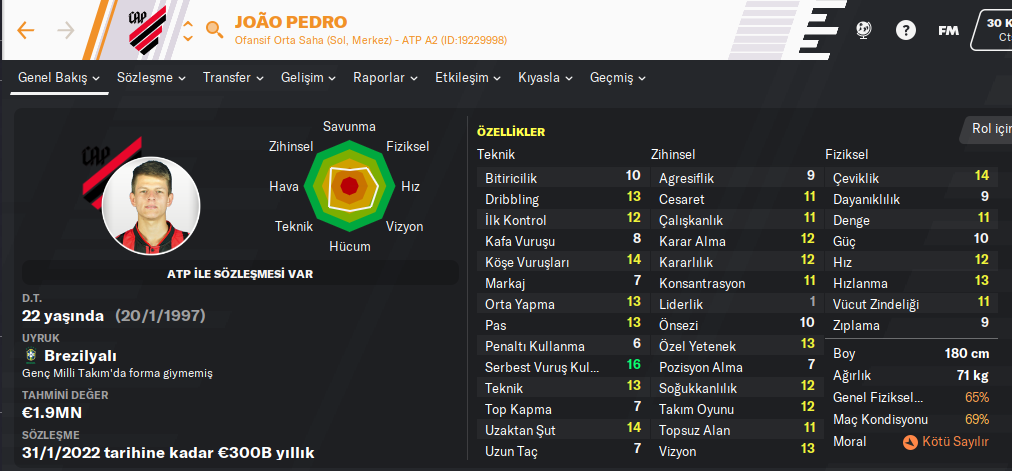Viewport: 1012px width, 471px height.
Task: Open the Genel Bakış dropdown menu
Action: click(x=60, y=77)
